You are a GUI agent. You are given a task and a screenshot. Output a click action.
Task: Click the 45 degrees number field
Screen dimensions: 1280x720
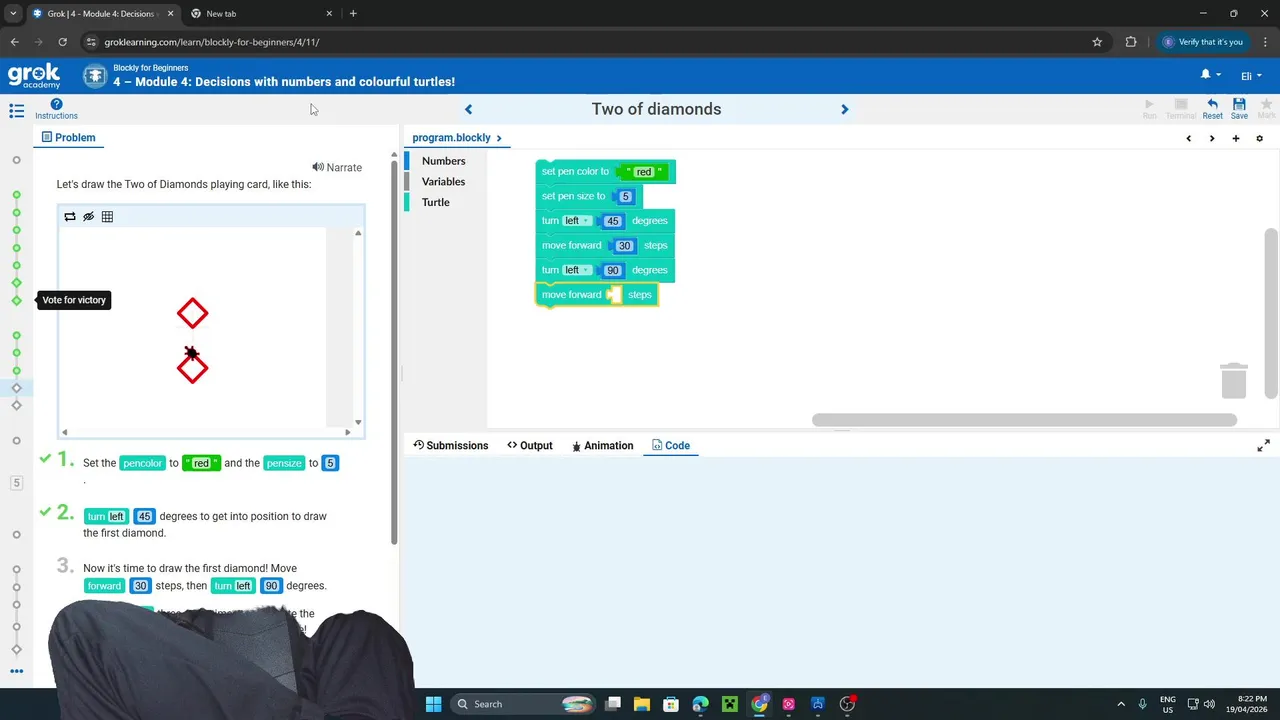pos(613,221)
